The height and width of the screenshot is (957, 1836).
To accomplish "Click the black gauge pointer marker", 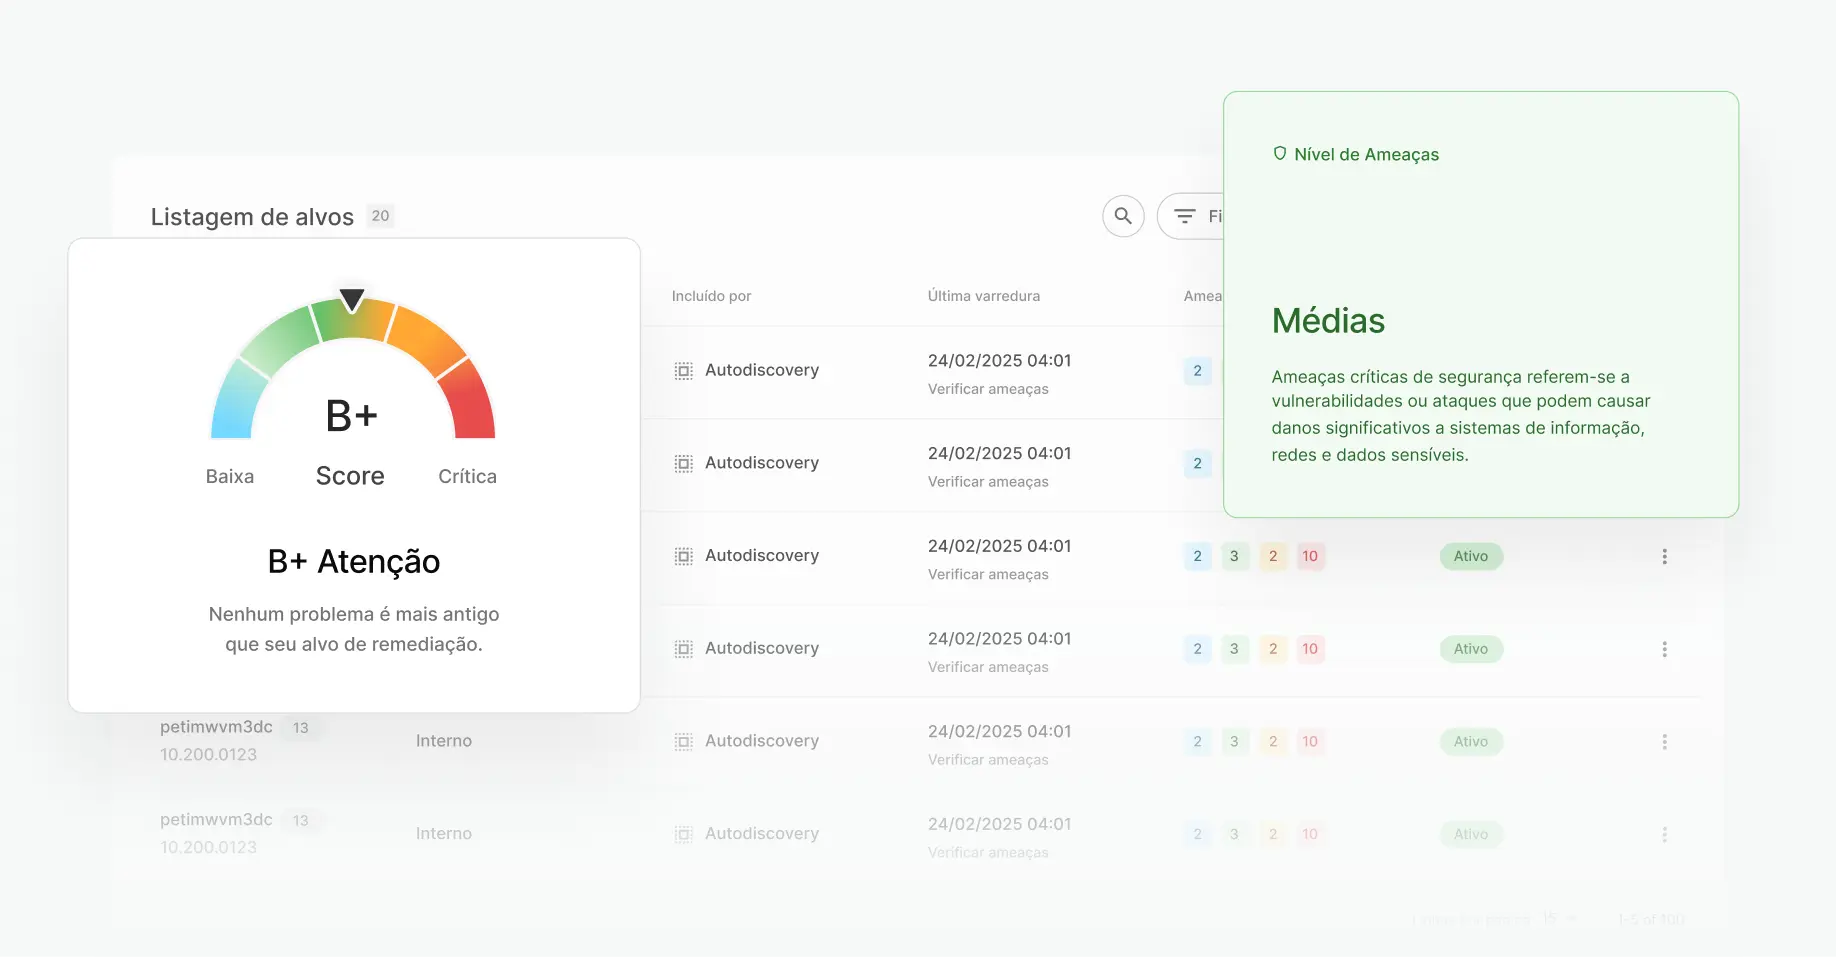I will point(352,299).
